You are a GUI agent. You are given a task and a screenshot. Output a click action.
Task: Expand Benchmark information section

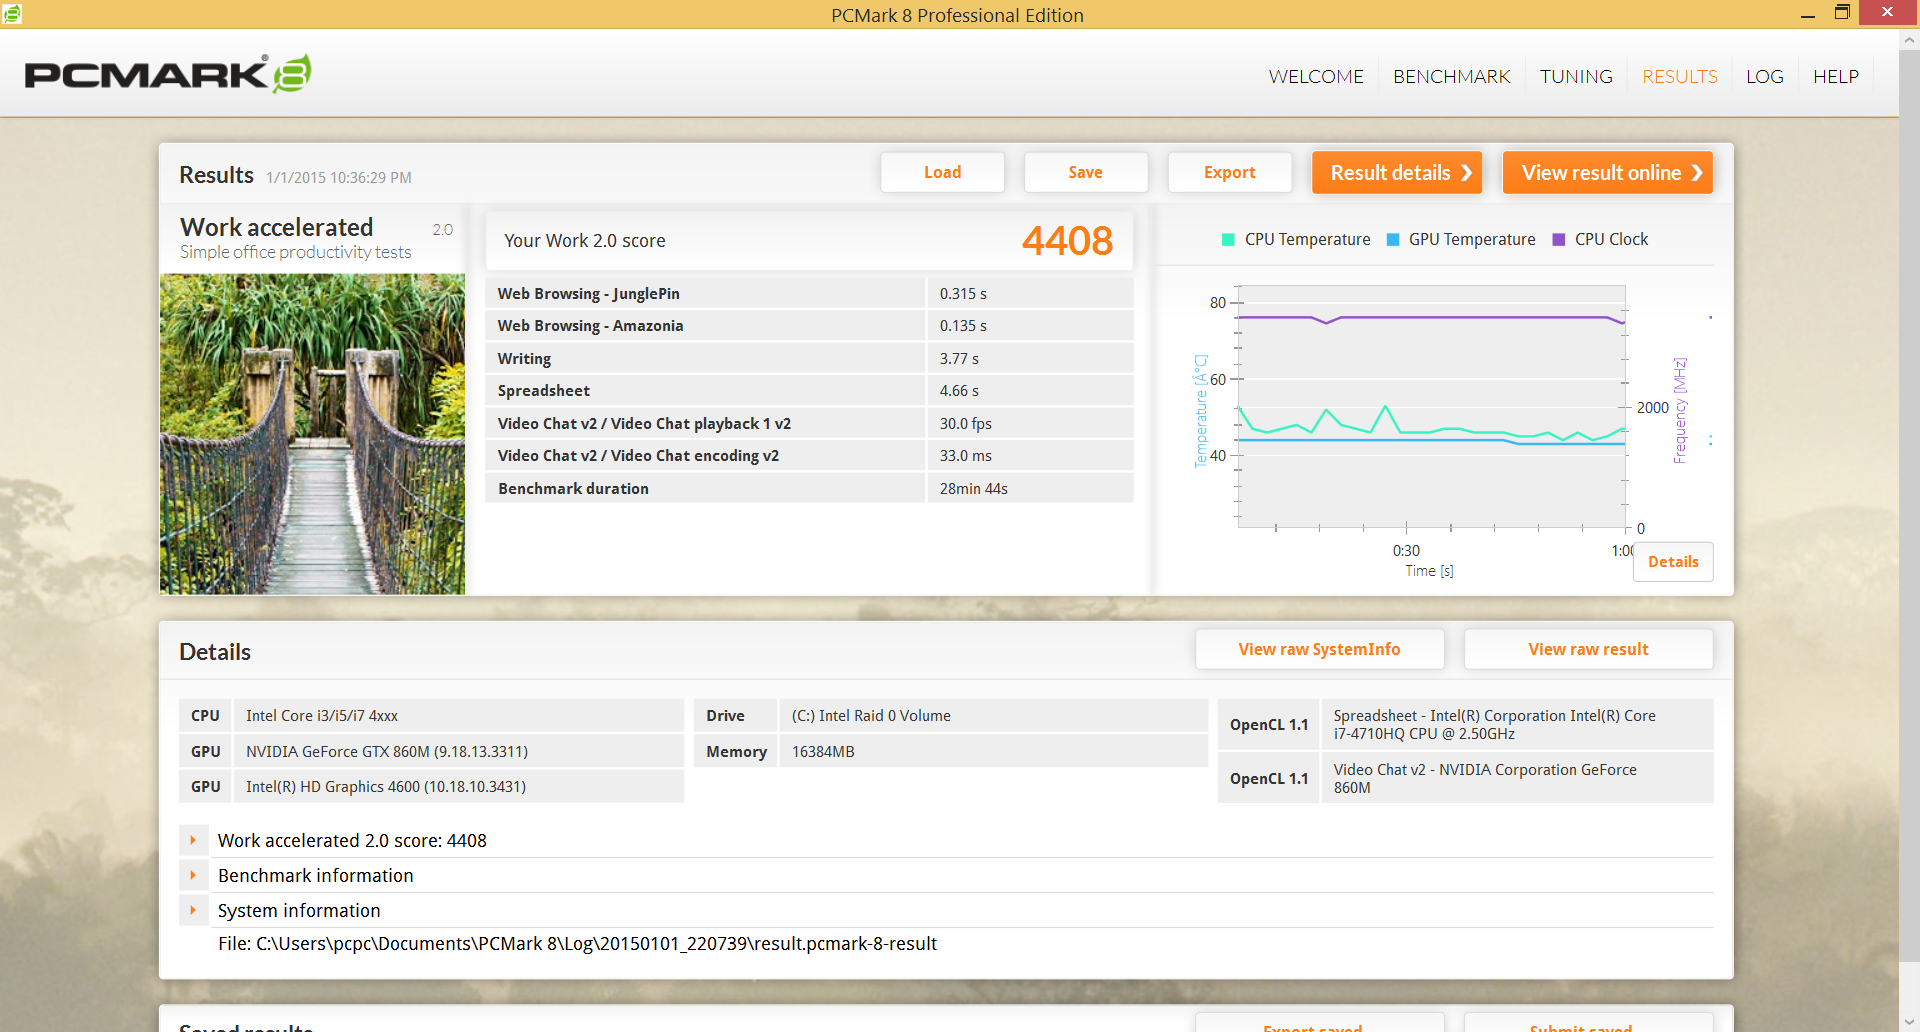coord(193,875)
